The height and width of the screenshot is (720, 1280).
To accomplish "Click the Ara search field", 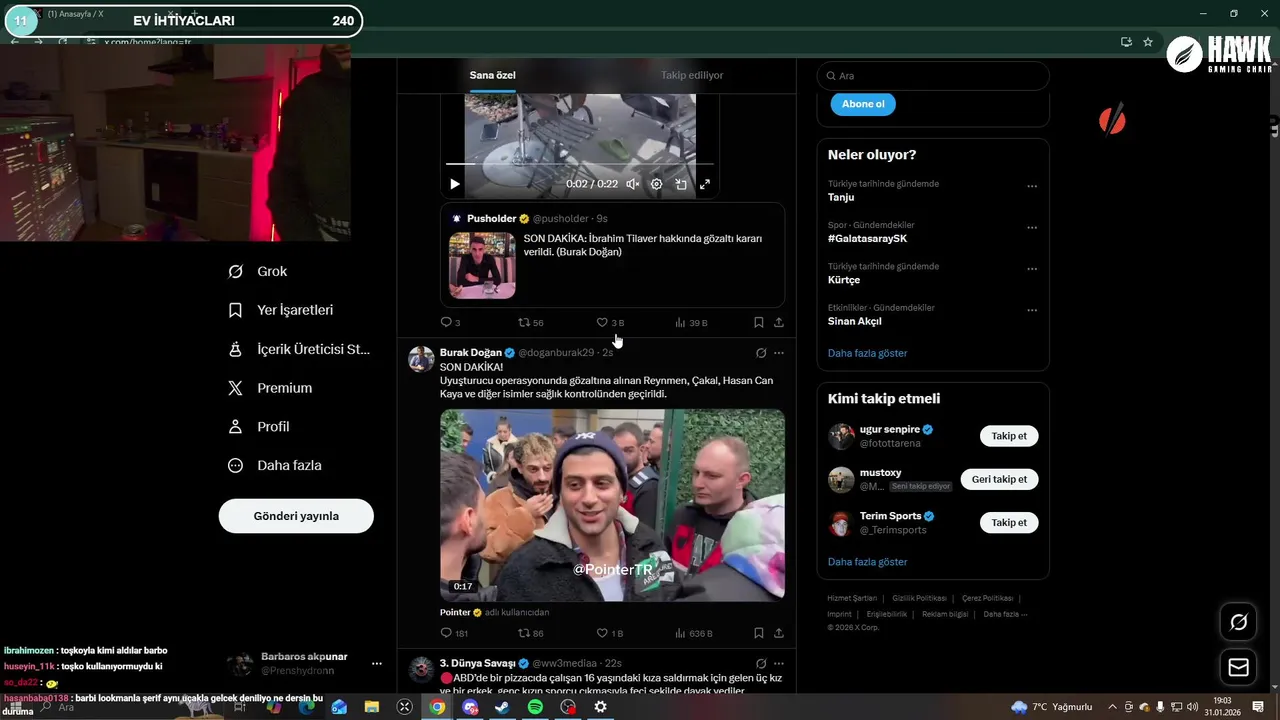I will pyautogui.click(x=933, y=76).
